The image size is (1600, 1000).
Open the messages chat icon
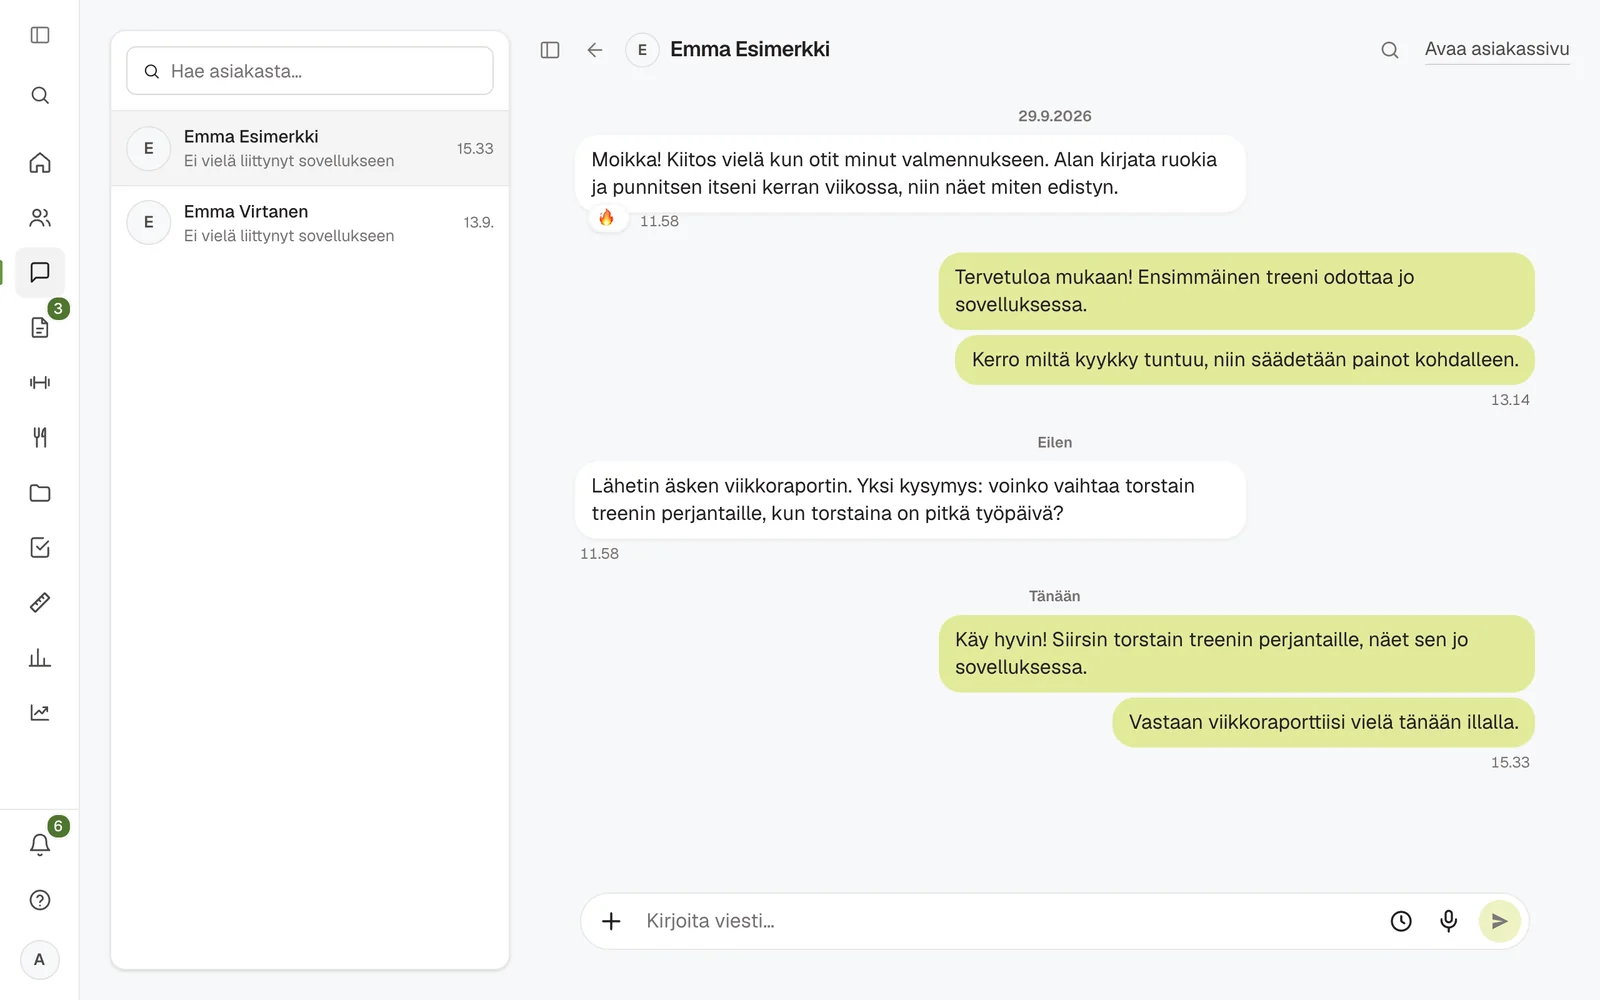[40, 272]
